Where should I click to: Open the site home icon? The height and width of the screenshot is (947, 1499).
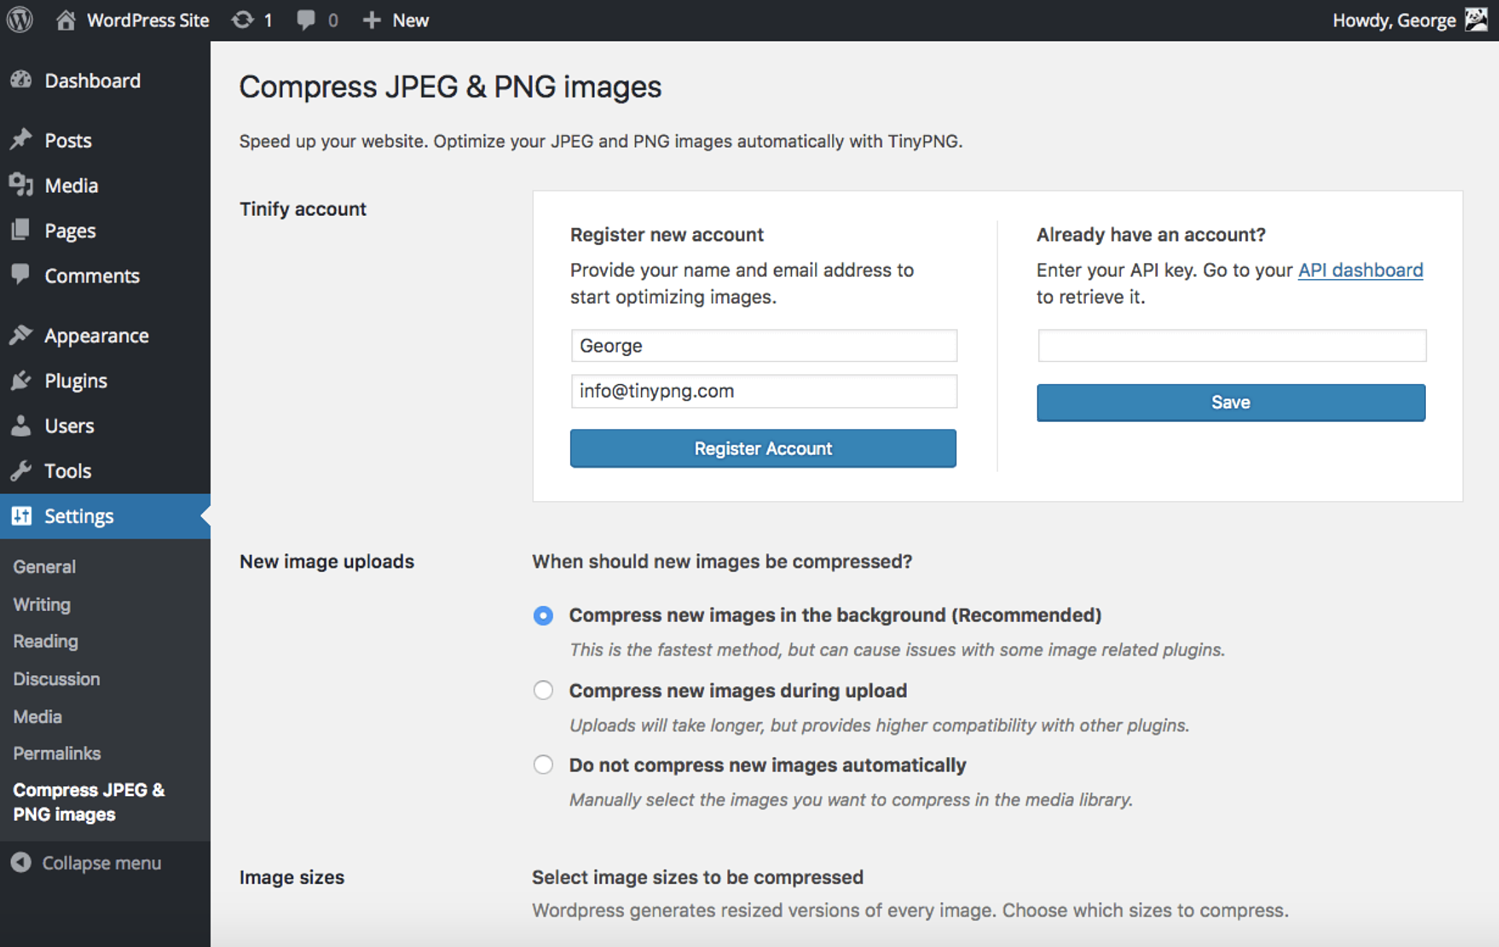point(66,20)
